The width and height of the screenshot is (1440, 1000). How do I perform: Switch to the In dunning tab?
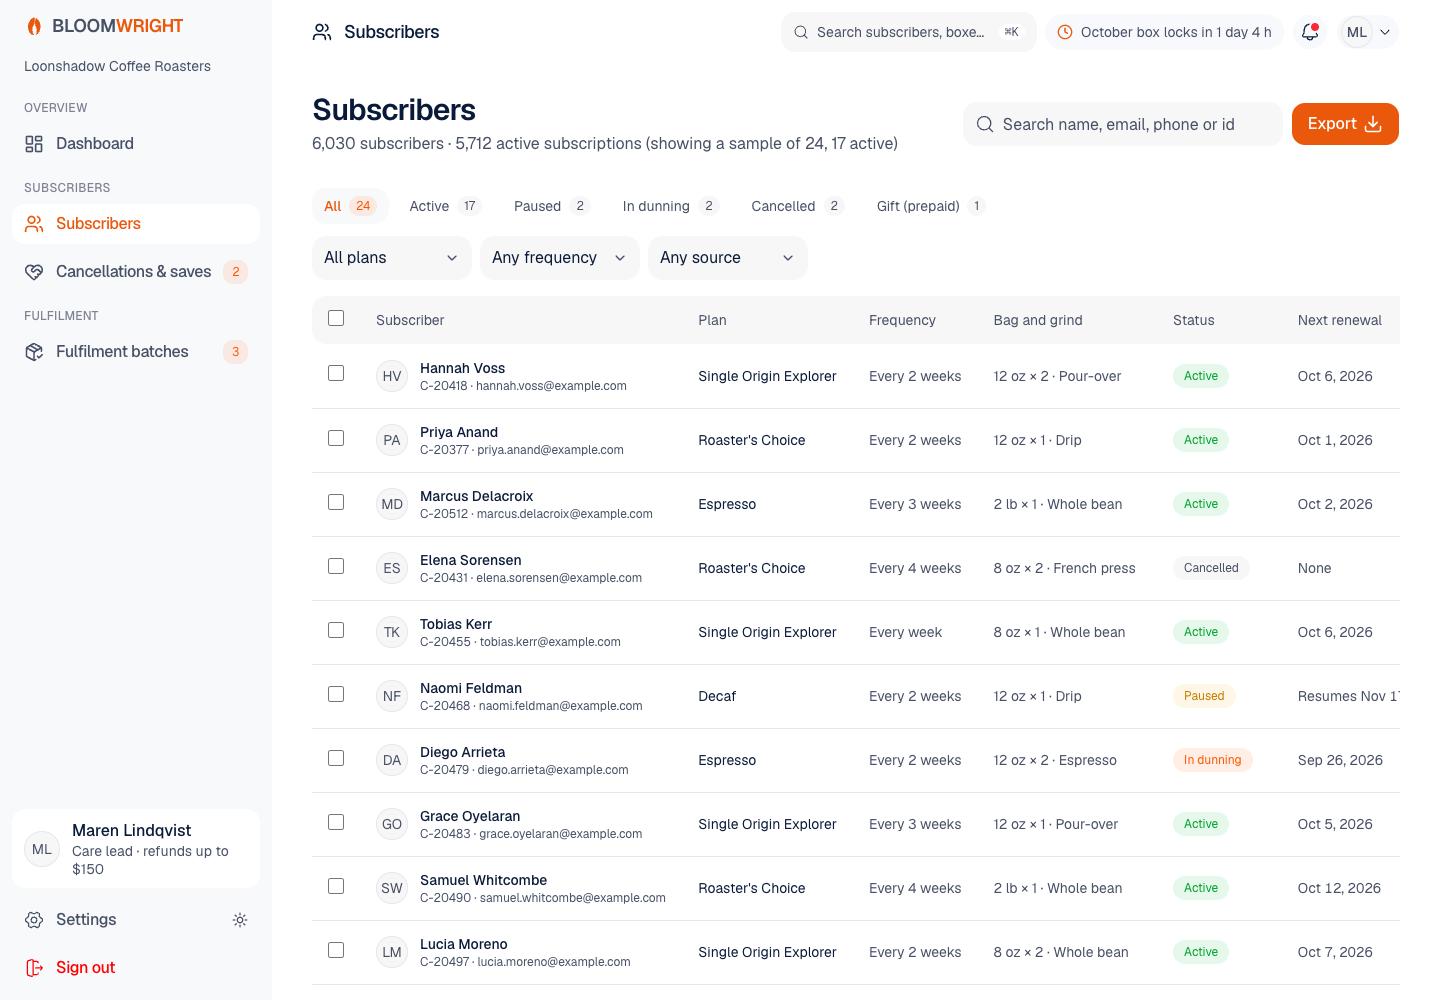[670, 206]
